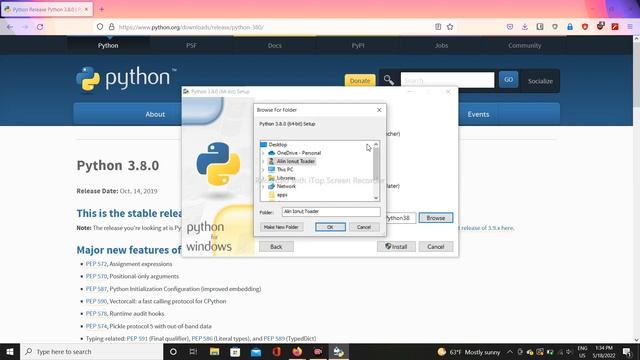640x360 pixels.
Task: Expand the Alin Ionut Toader node
Action: pos(263,161)
